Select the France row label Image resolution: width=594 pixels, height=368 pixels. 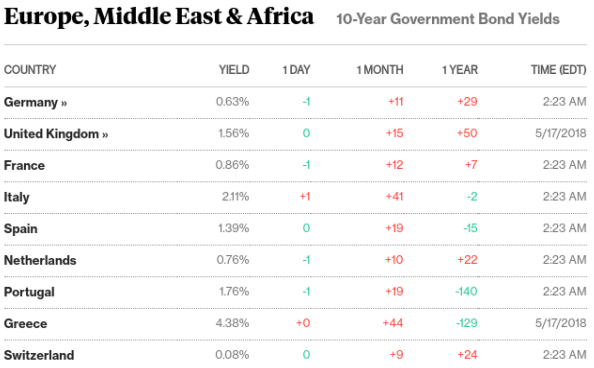pos(24,166)
